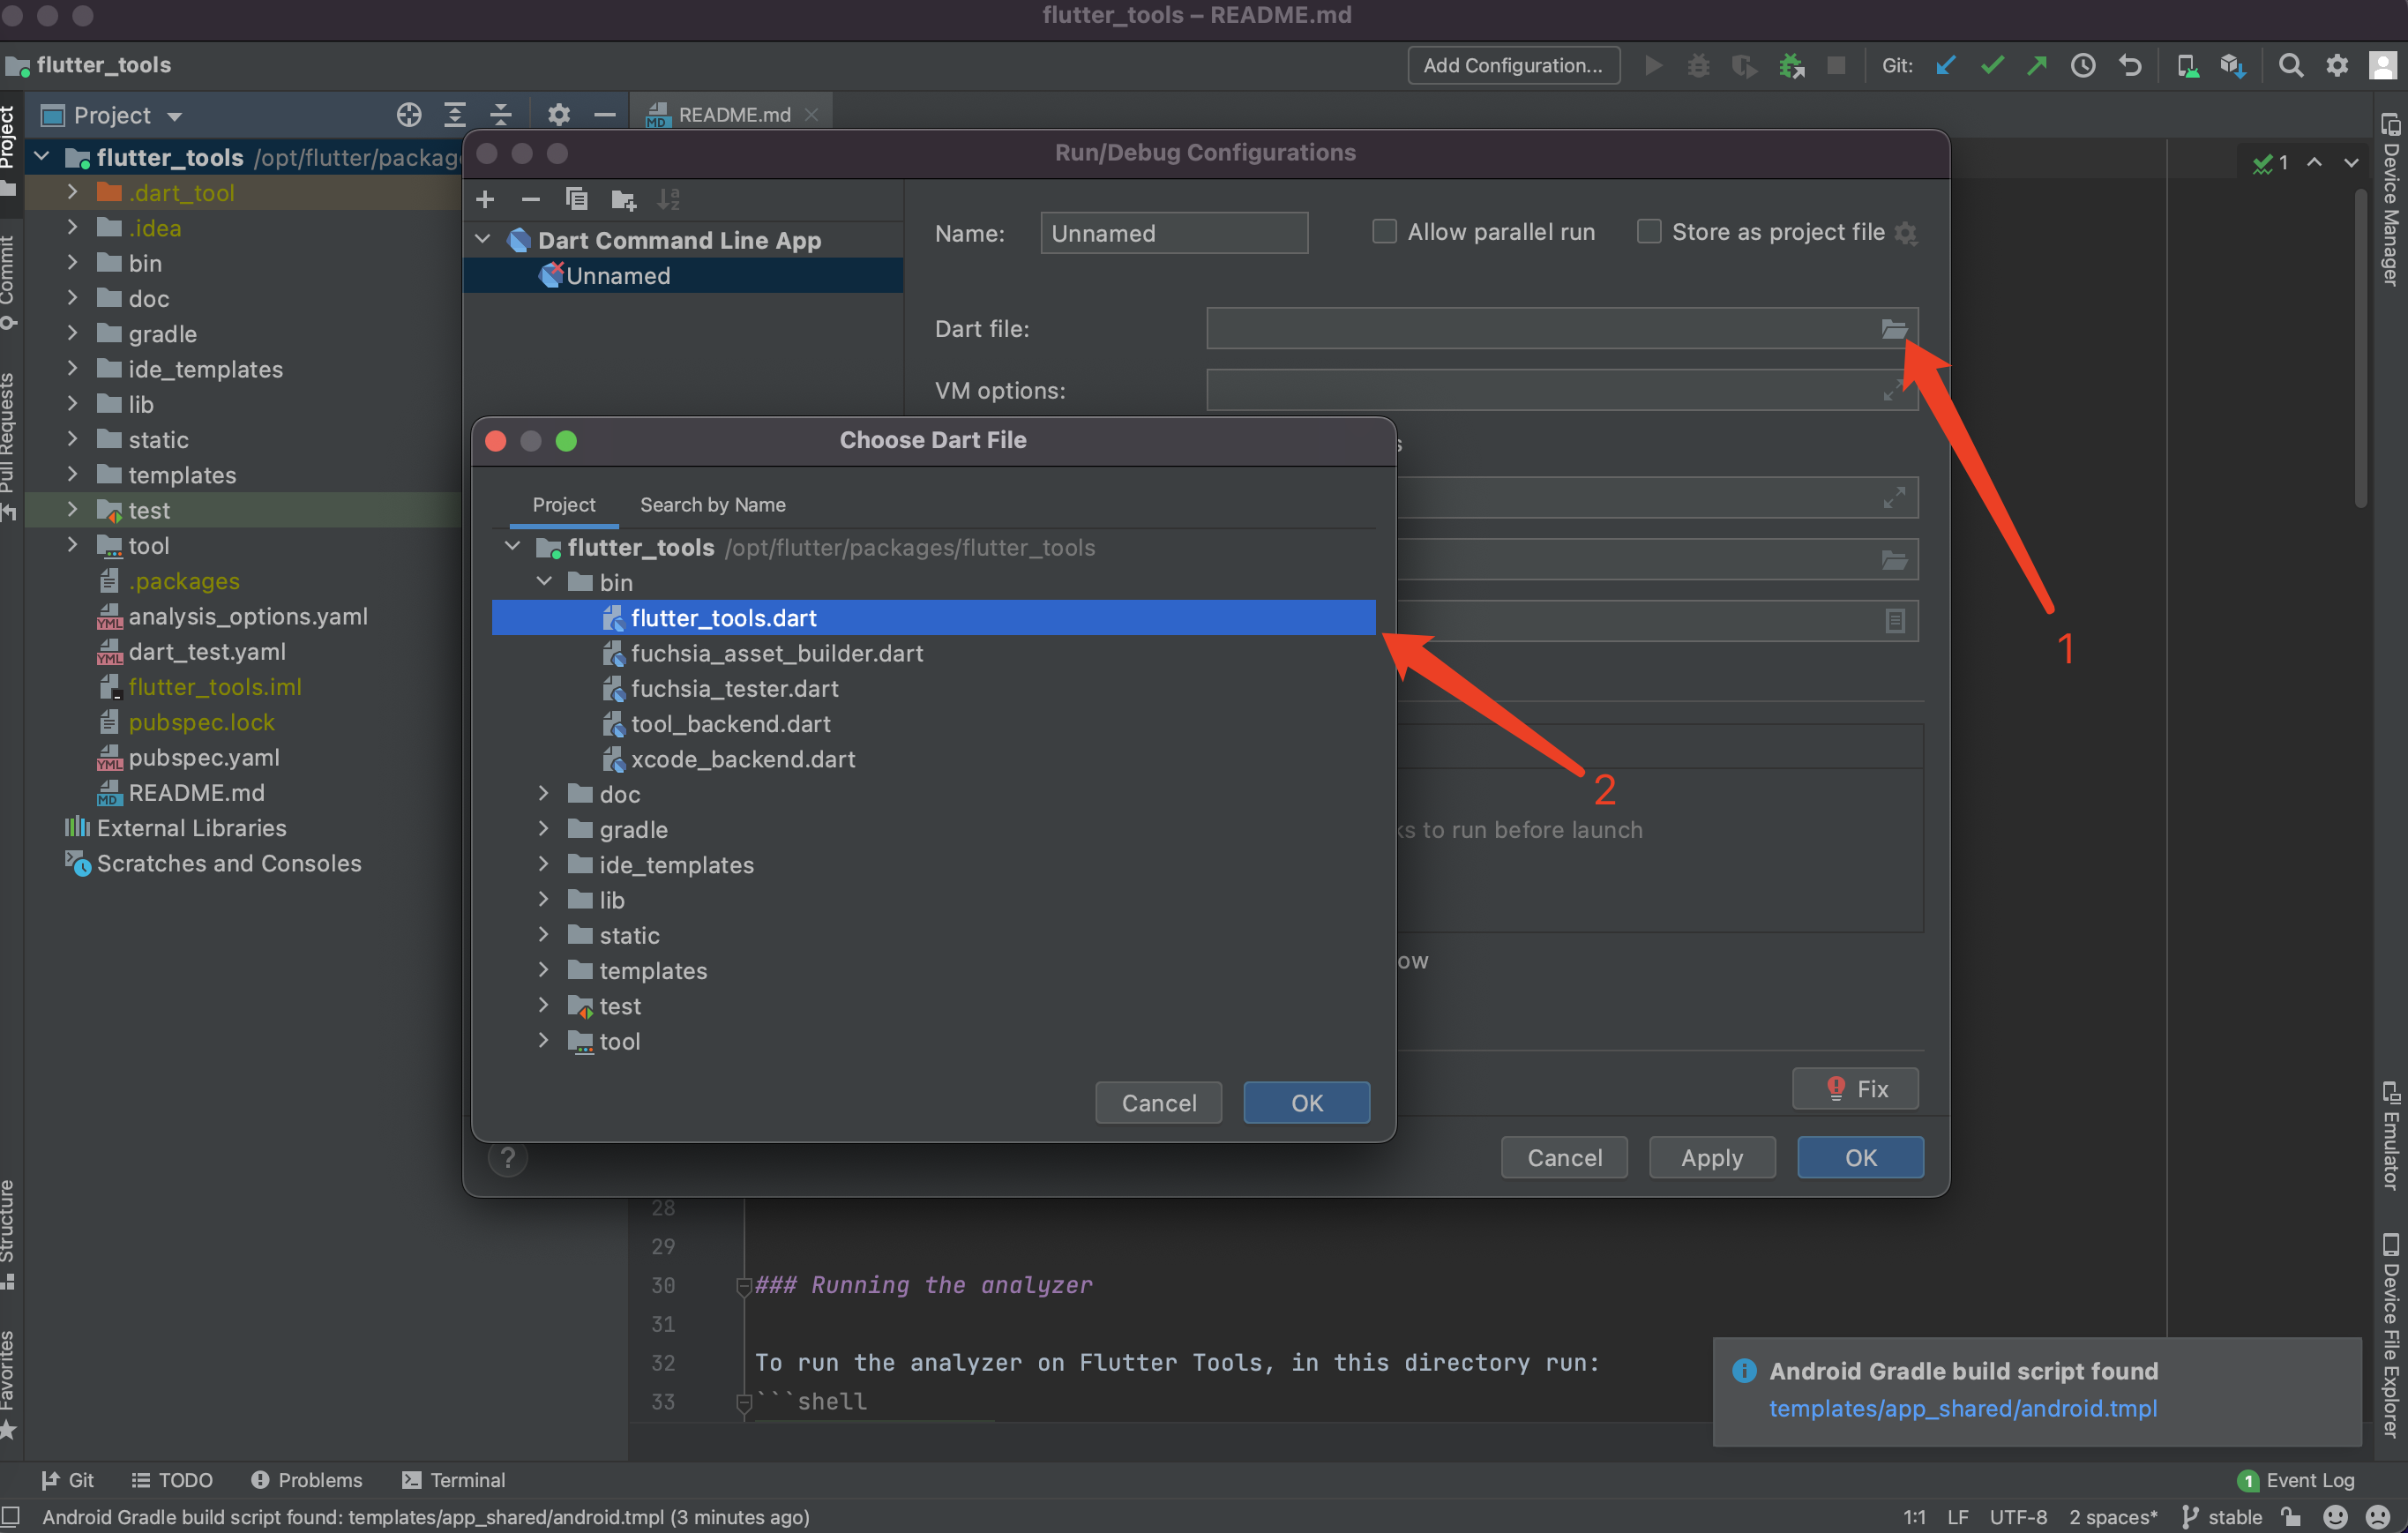Collapse flutter_tools root in Choose Dart File
Viewport: 2408px width, 1533px height.
513,547
